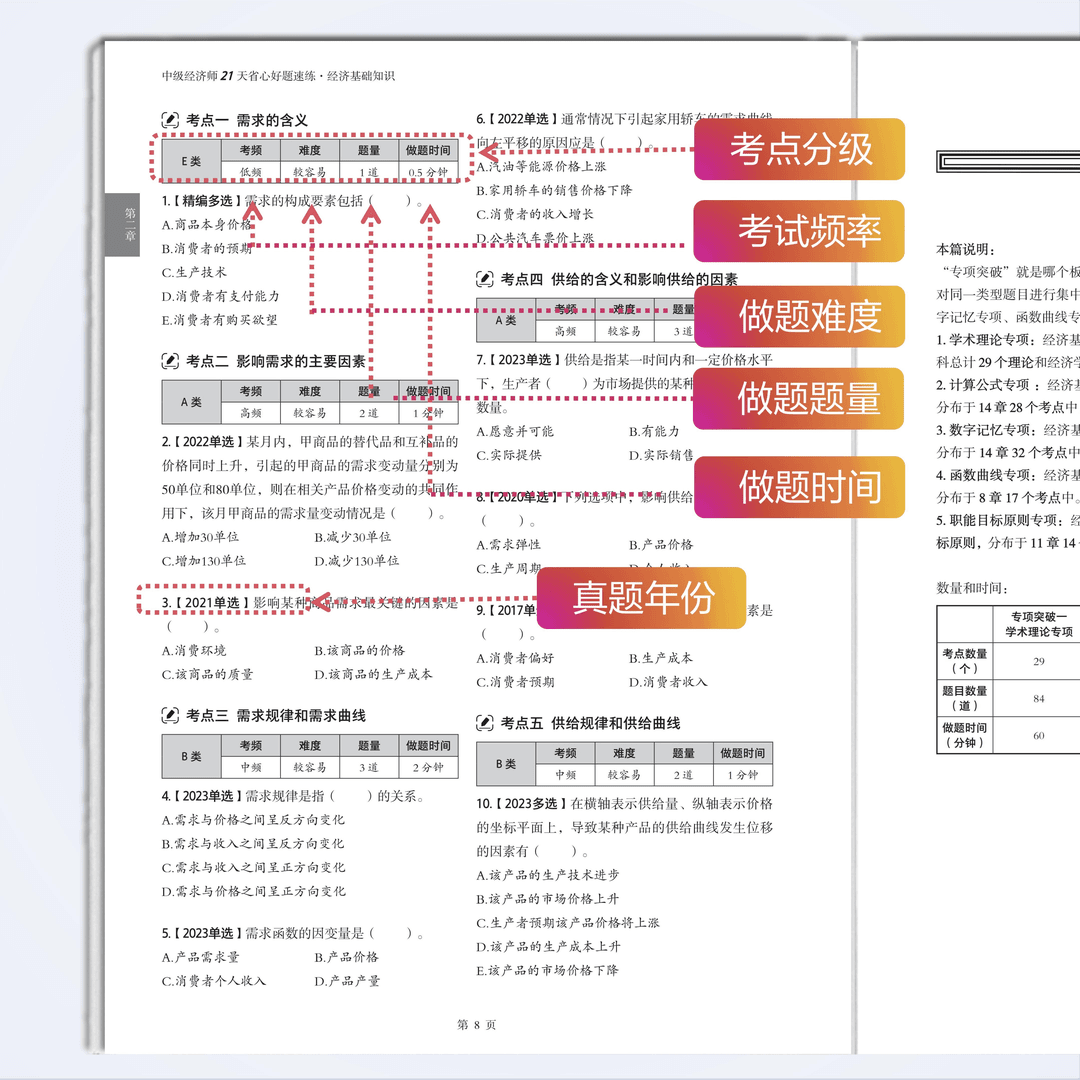
Task: Choose option A.增加30单位
Action: (200, 537)
